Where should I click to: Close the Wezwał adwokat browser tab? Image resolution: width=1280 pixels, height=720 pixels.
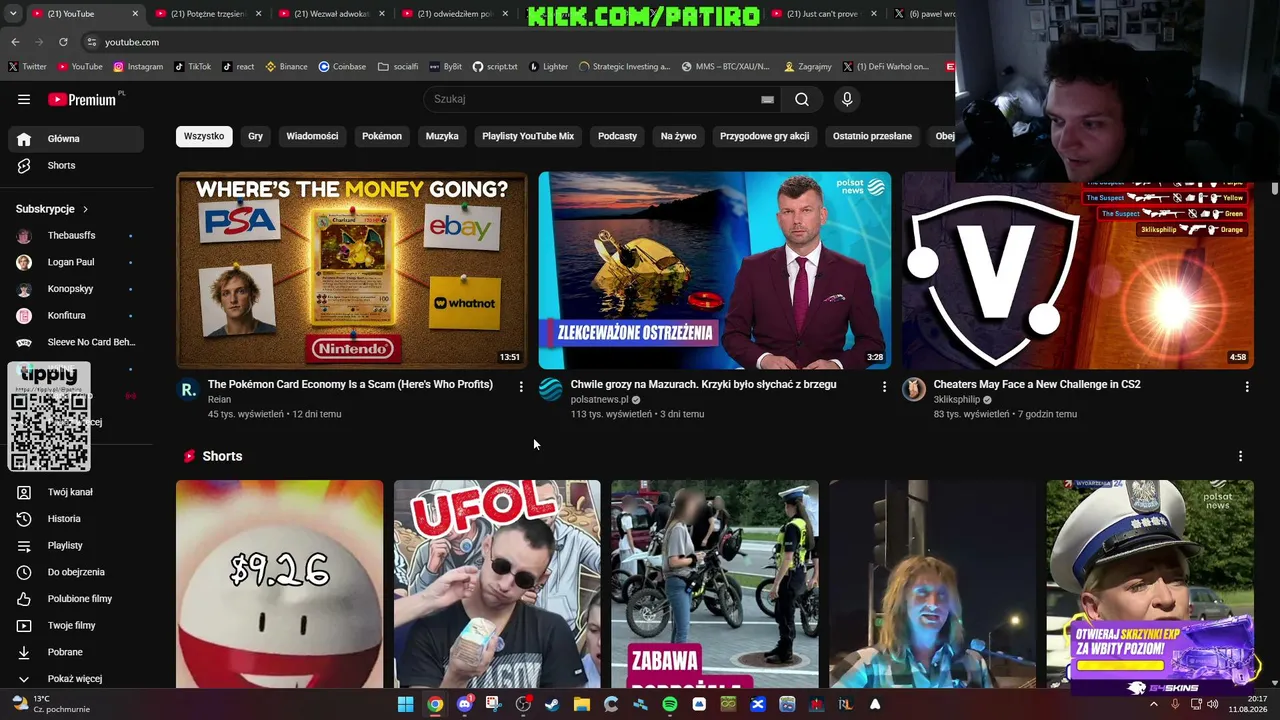[x=382, y=14]
